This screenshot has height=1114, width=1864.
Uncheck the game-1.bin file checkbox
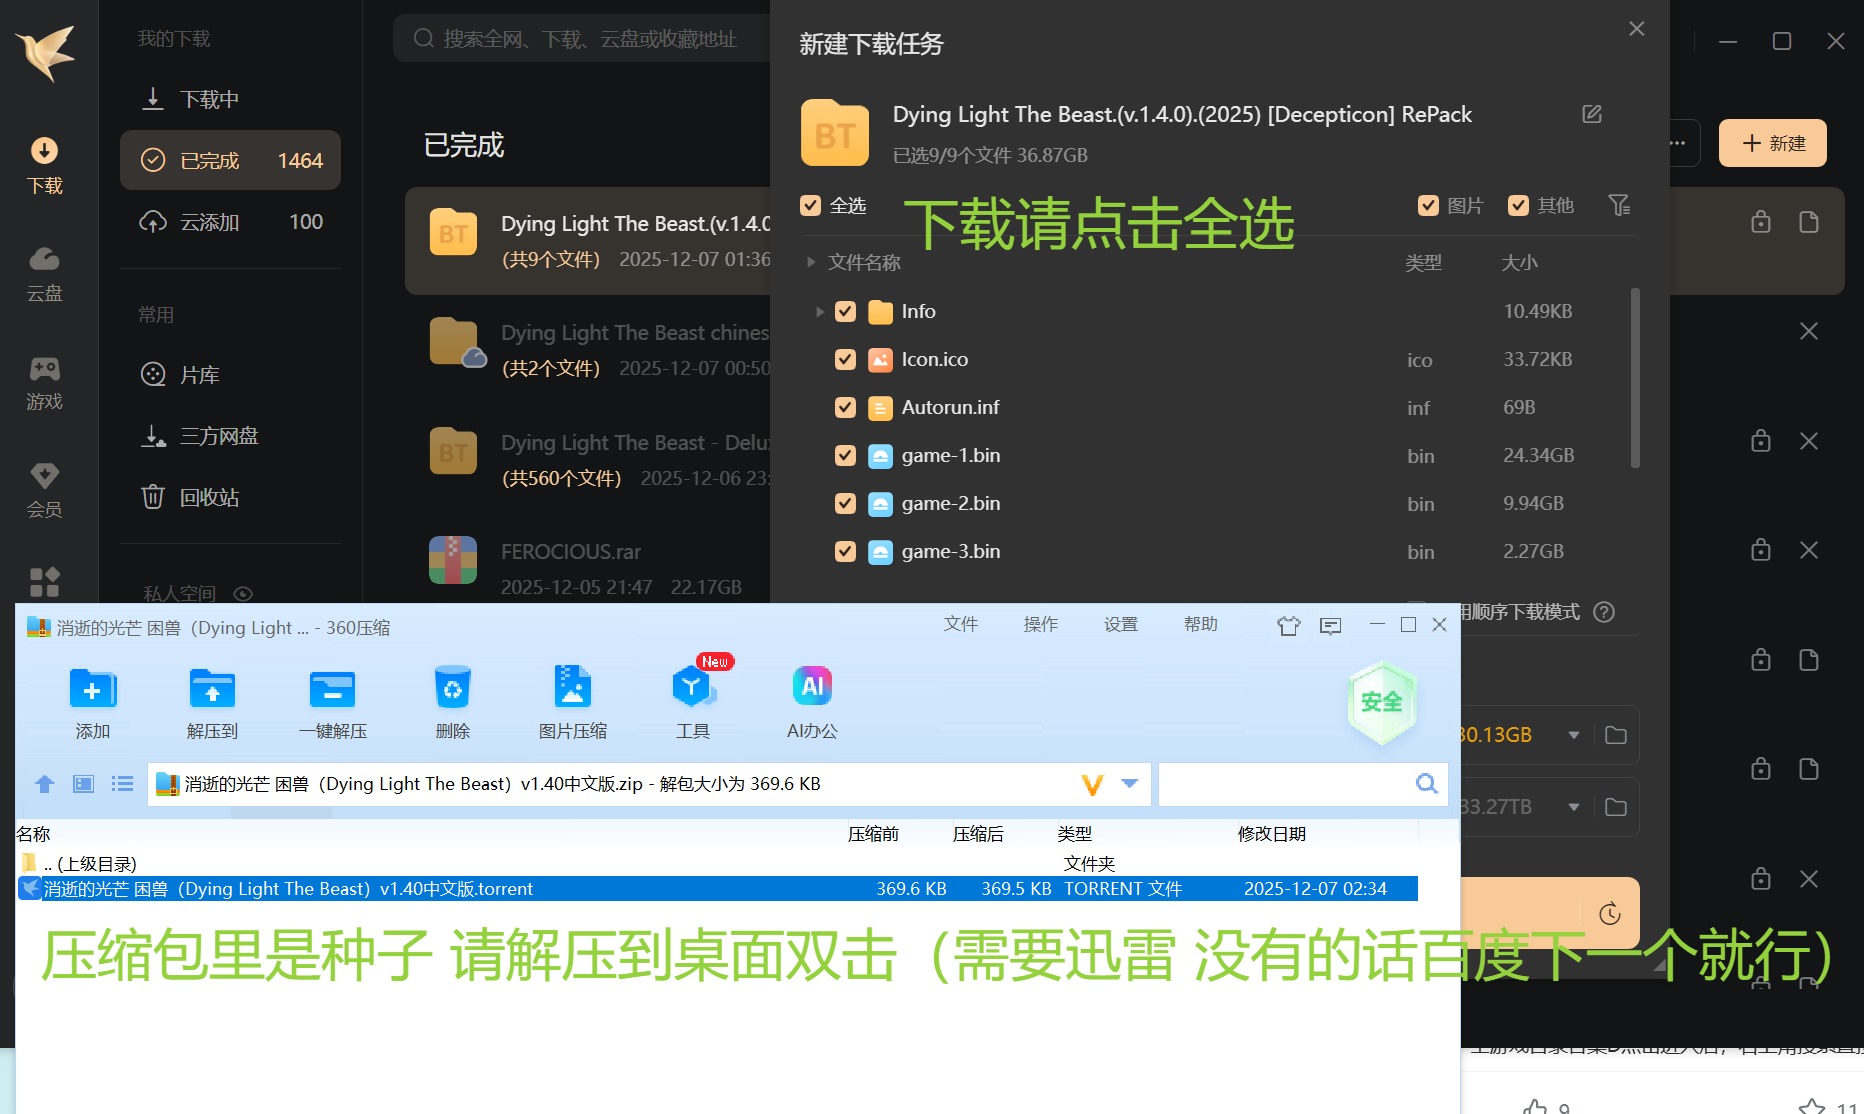coord(845,455)
